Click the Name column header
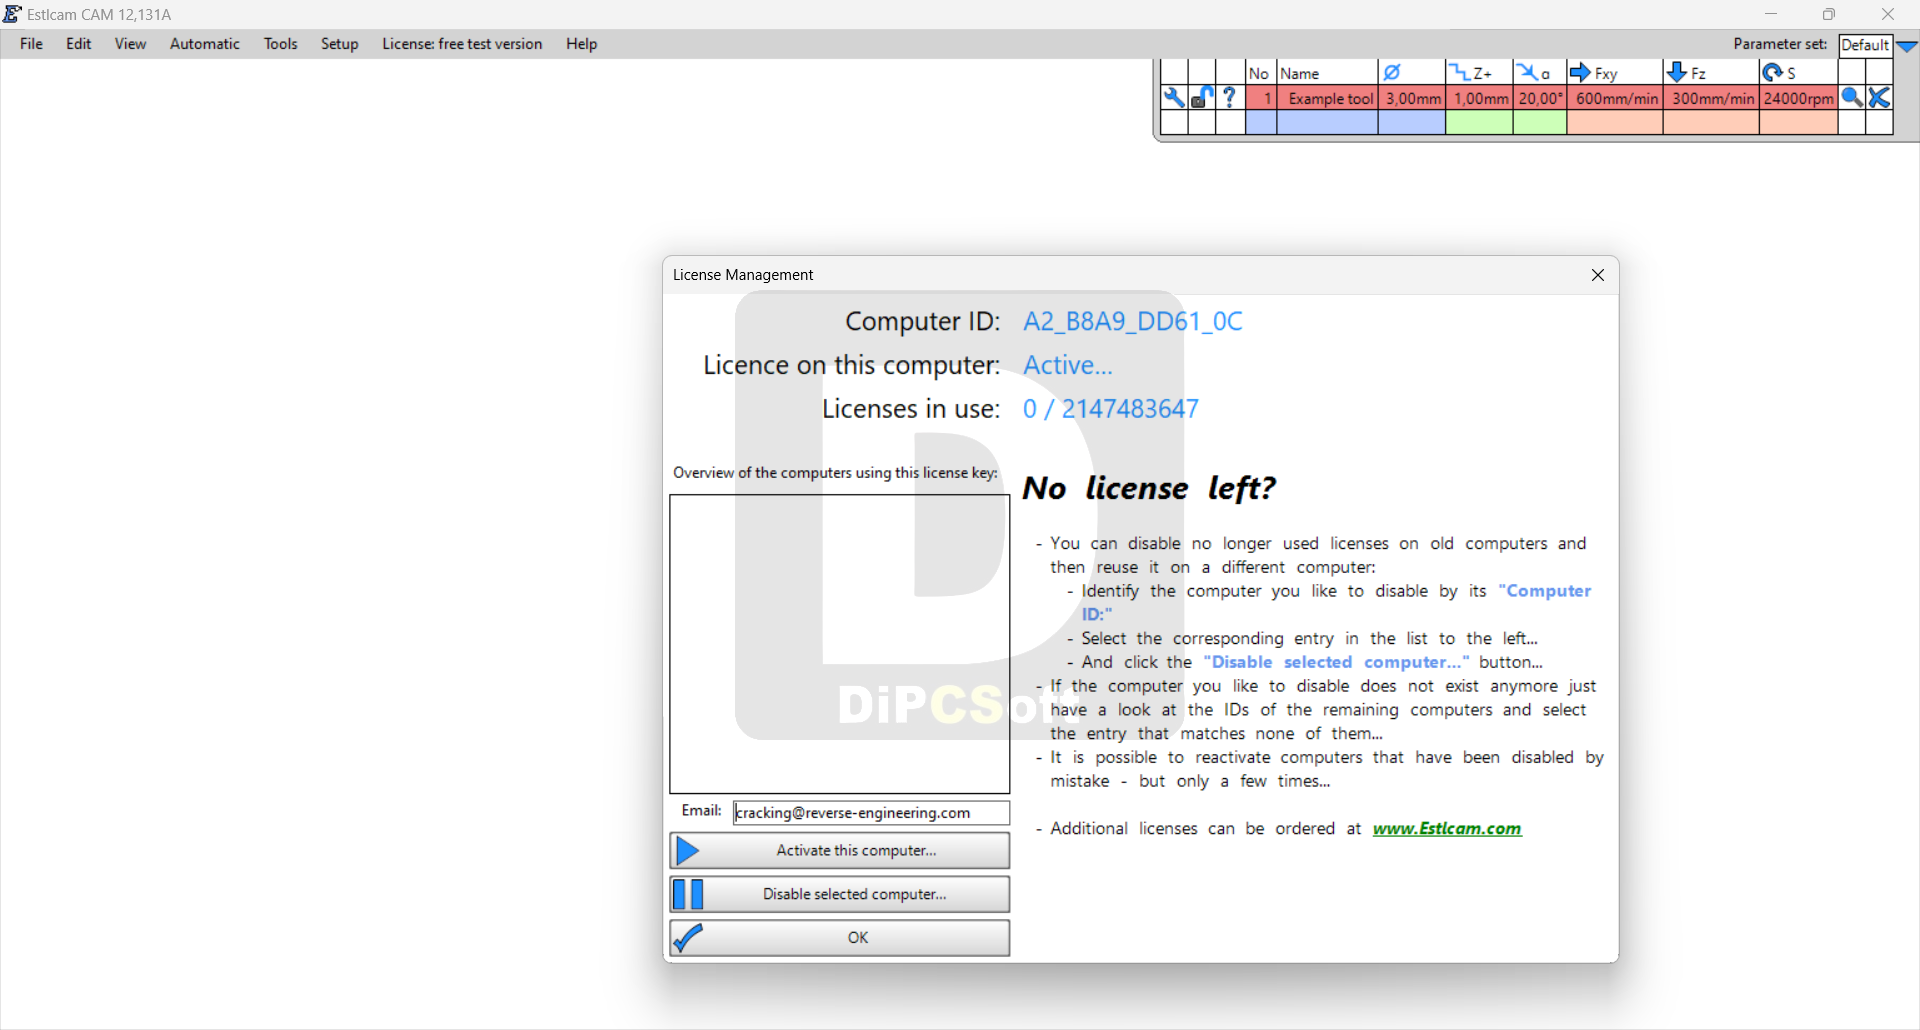Screen dimensions: 1920x1030 click(1327, 72)
